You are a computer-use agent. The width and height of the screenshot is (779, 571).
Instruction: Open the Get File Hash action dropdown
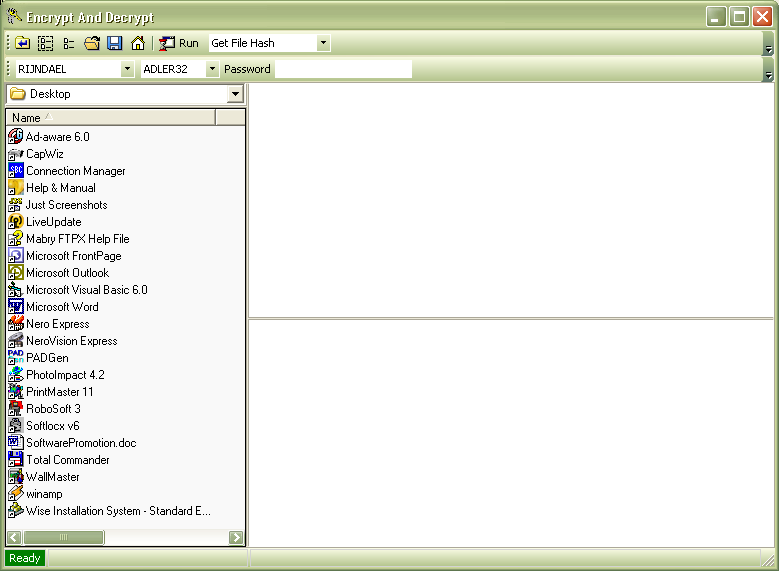point(323,43)
